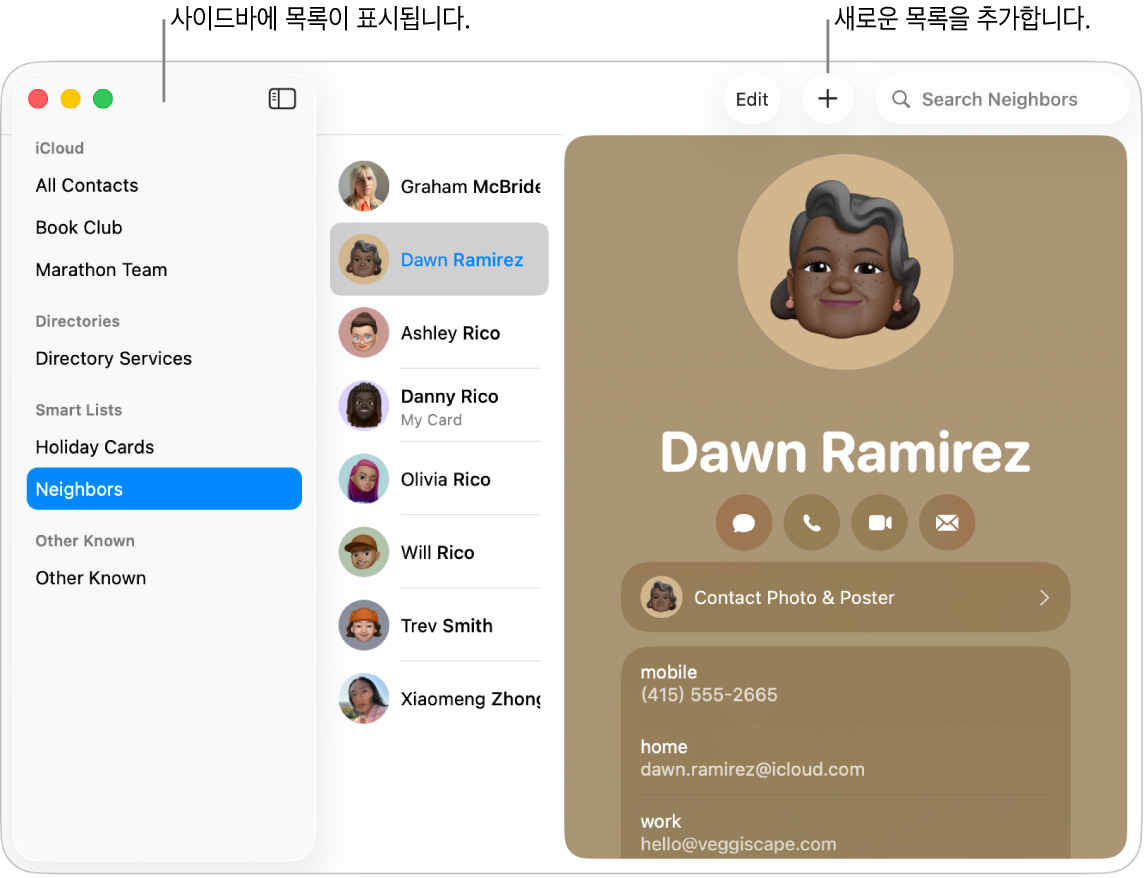Click the Search Neighbors field
This screenshot has width=1144, height=878.
click(x=1002, y=99)
